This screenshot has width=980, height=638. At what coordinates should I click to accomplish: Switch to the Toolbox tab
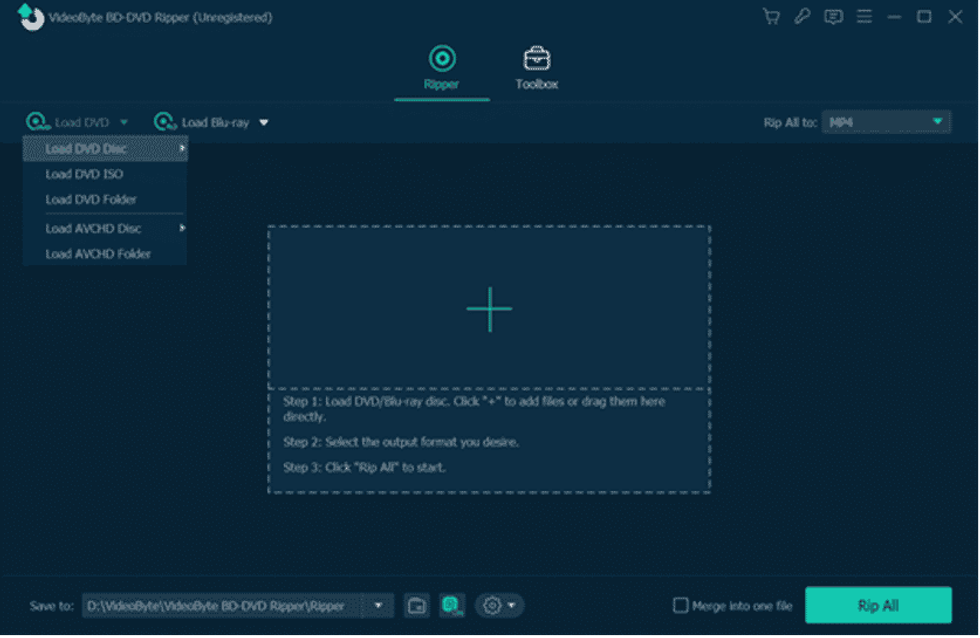(536, 67)
